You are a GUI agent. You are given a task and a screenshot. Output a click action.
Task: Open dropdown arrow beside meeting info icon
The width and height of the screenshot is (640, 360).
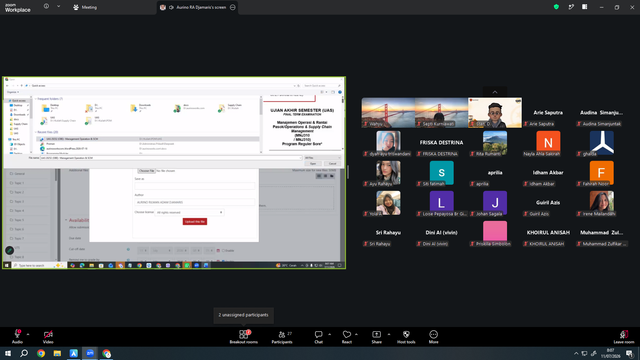pos(58,7)
